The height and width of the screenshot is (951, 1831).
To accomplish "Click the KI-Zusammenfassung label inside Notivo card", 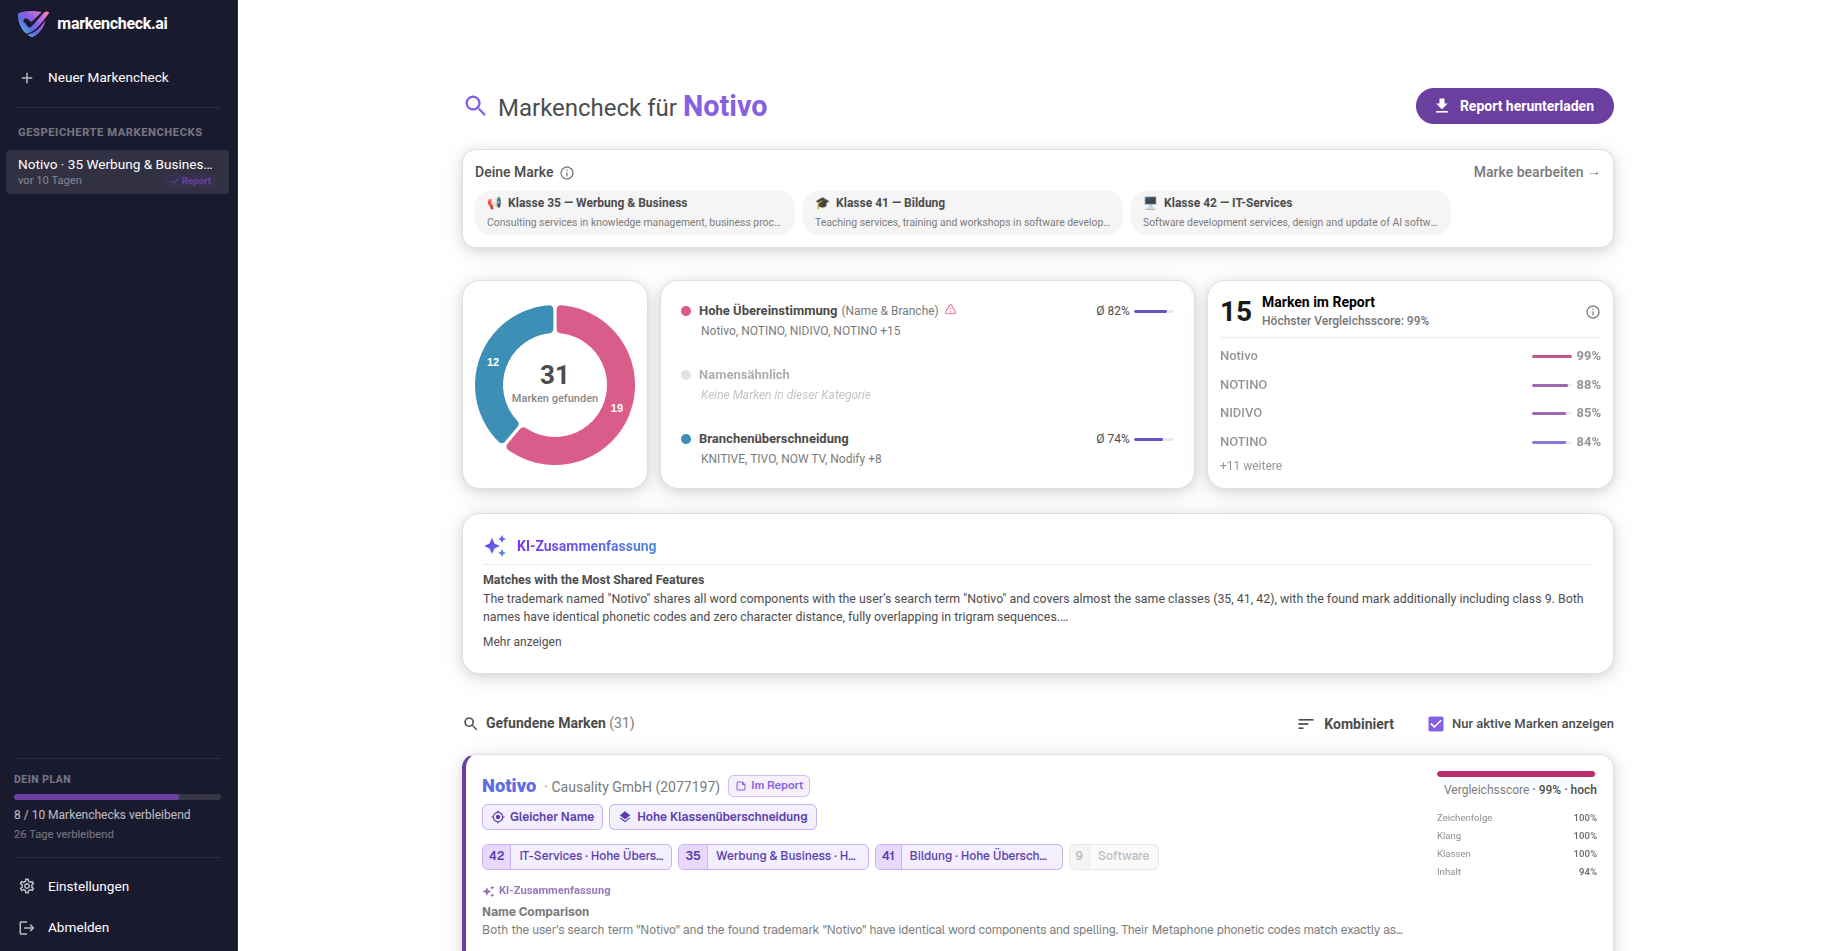I will (x=554, y=891).
